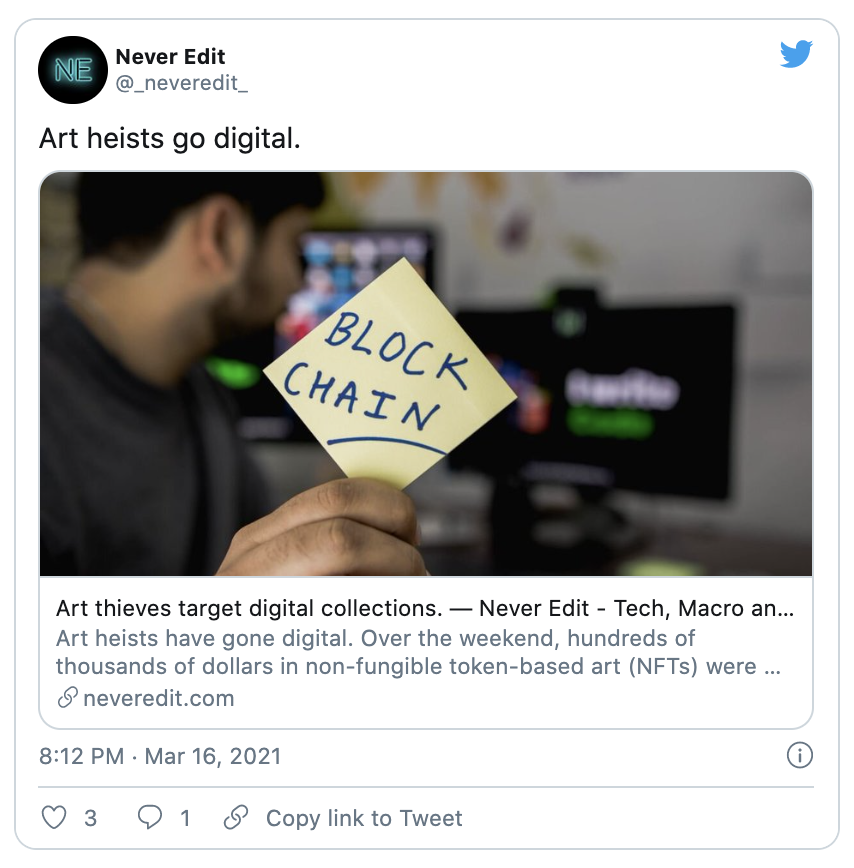Select Copy link to Tweet text
This screenshot has width=854, height=868.
[x=364, y=818]
